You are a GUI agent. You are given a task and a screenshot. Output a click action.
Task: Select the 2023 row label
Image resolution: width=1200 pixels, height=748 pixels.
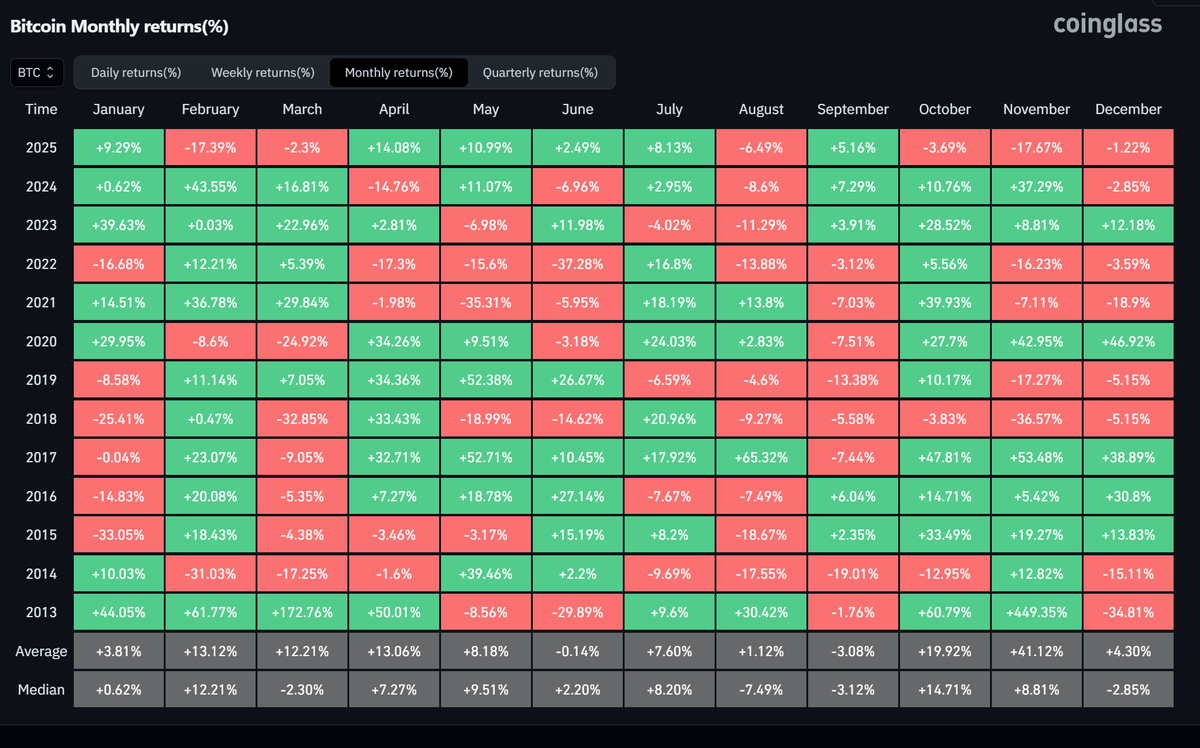tap(41, 225)
